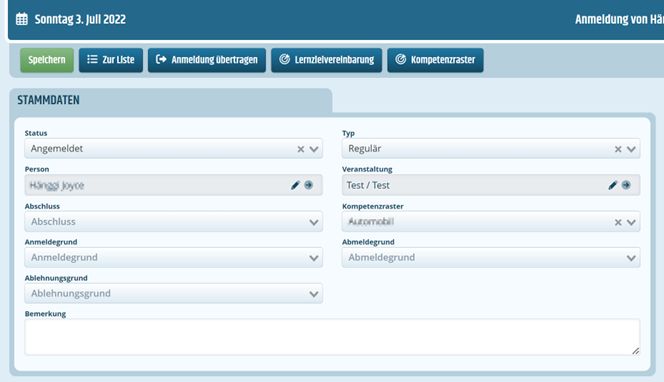Open the Ablehnungsgrund dropdown
Screen dimensions: 664x382
pyautogui.click(x=174, y=293)
